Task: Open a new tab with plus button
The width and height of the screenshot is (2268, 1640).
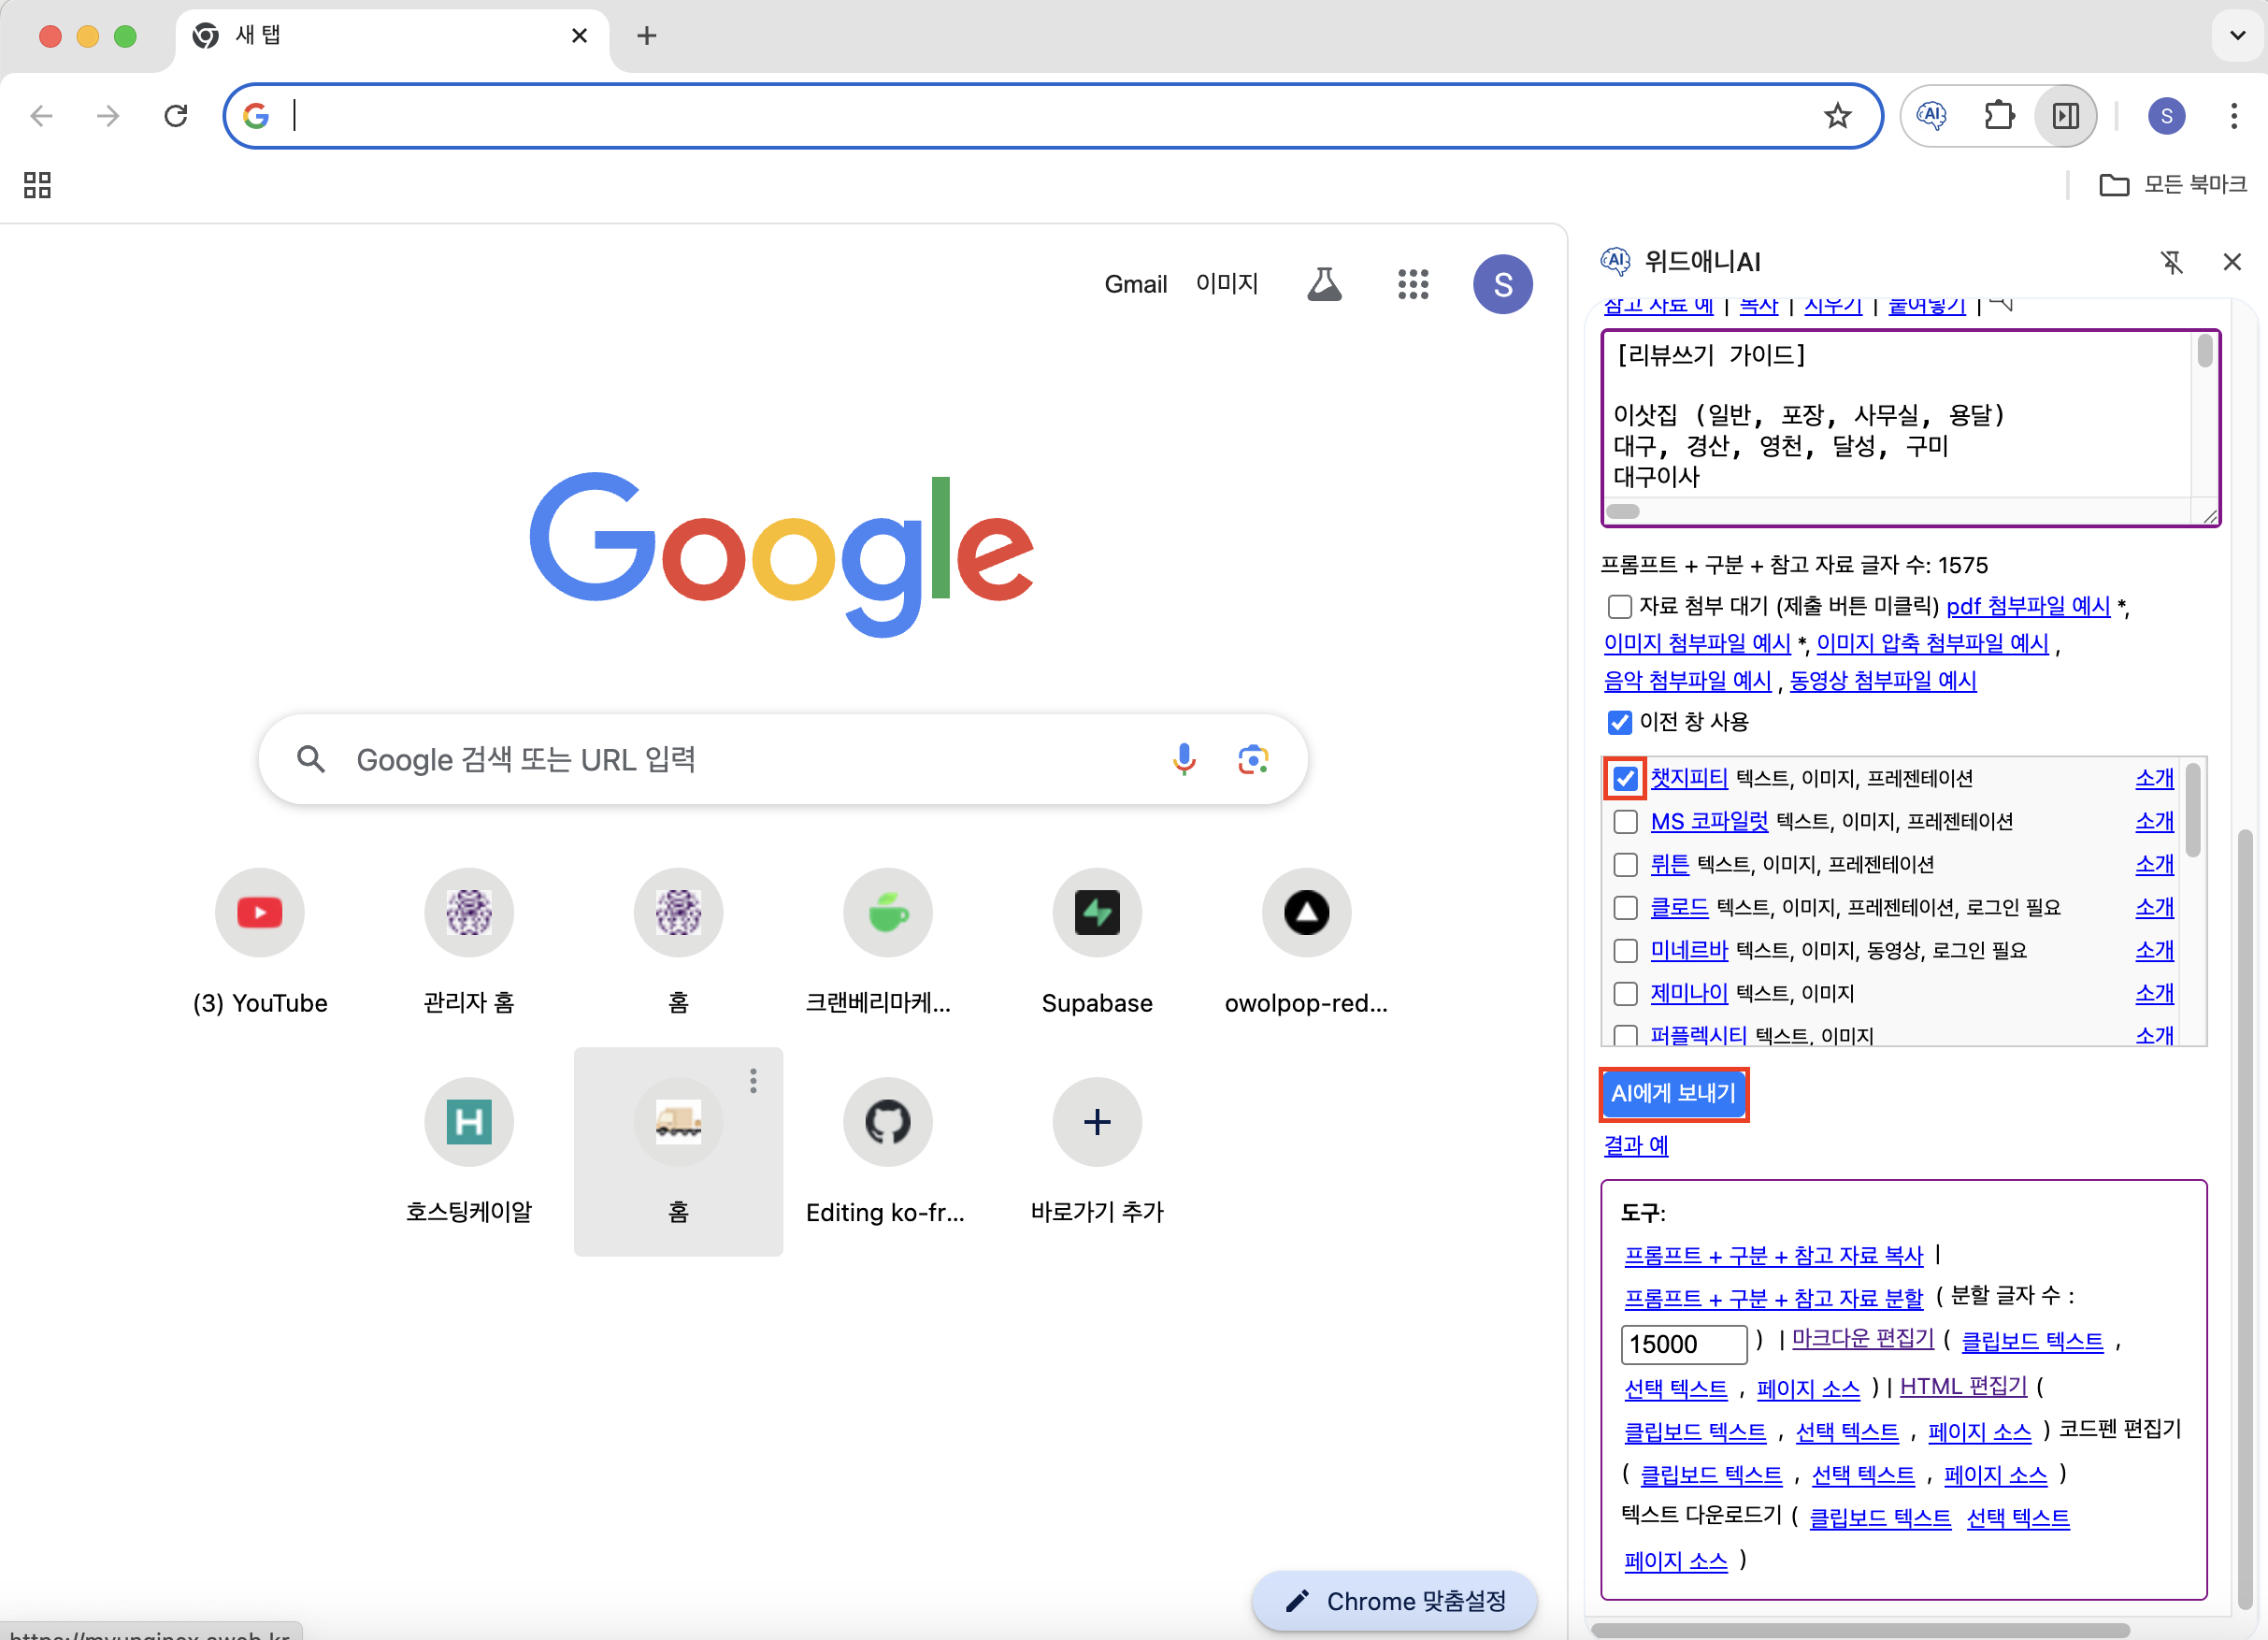Action: pos(646,36)
